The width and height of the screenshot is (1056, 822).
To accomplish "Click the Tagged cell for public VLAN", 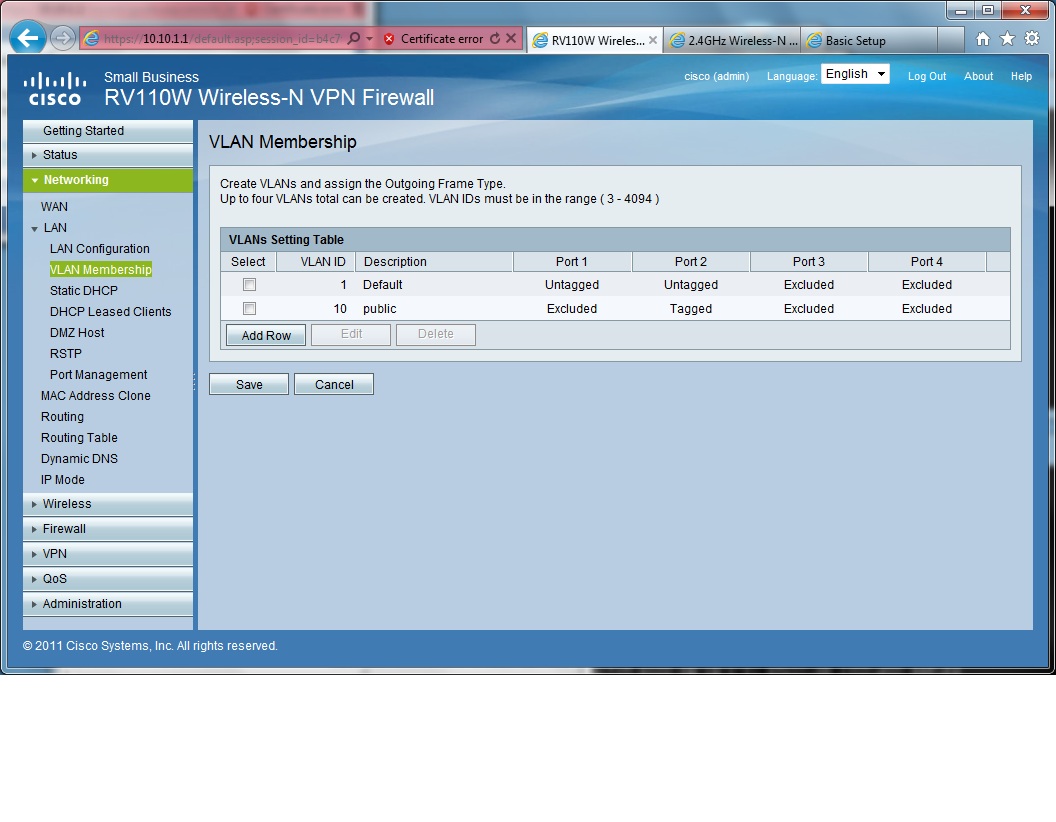I will pos(691,308).
